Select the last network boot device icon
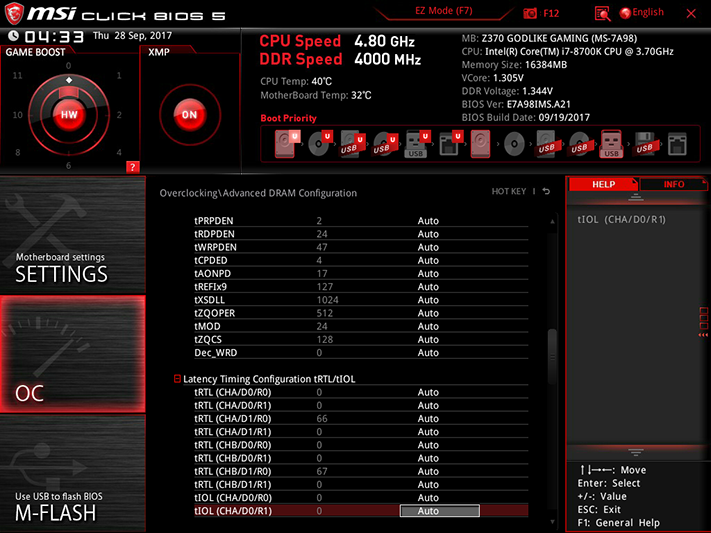Viewport: 711px width, 533px height. (x=677, y=144)
